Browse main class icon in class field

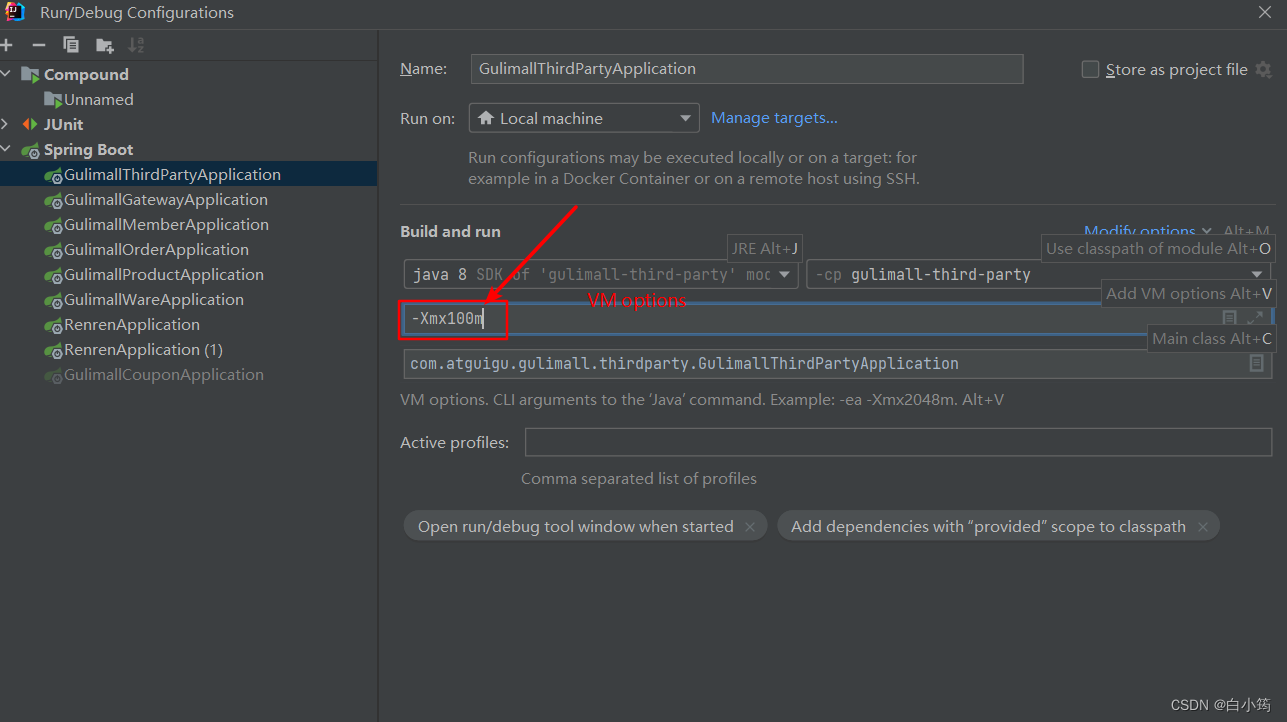pos(1257,364)
